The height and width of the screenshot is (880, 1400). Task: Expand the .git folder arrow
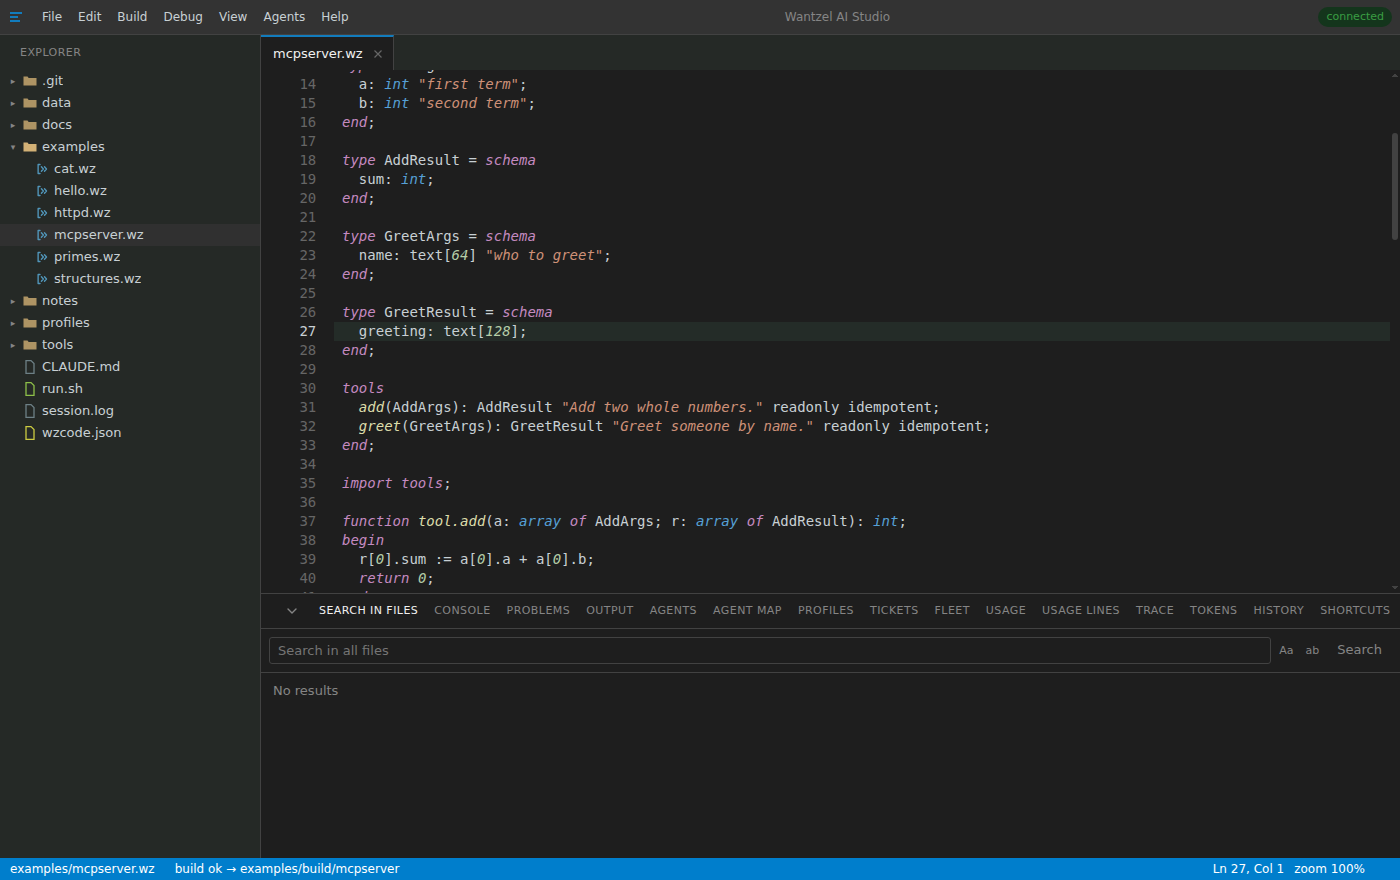13,81
